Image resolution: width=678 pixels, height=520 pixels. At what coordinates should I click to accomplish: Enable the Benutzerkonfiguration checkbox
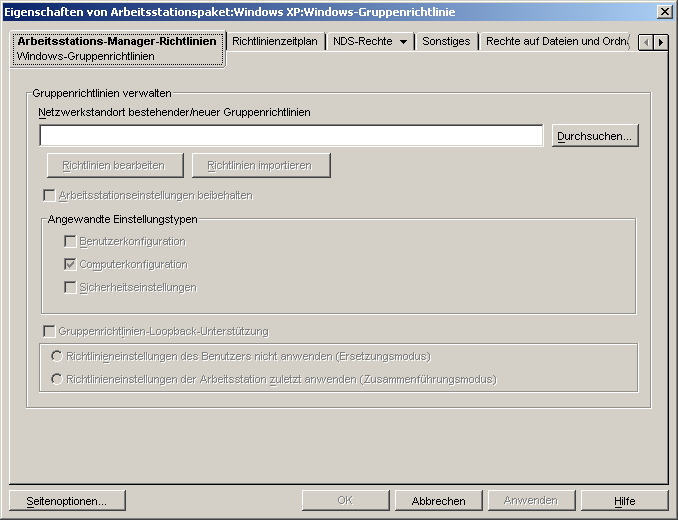[70, 241]
